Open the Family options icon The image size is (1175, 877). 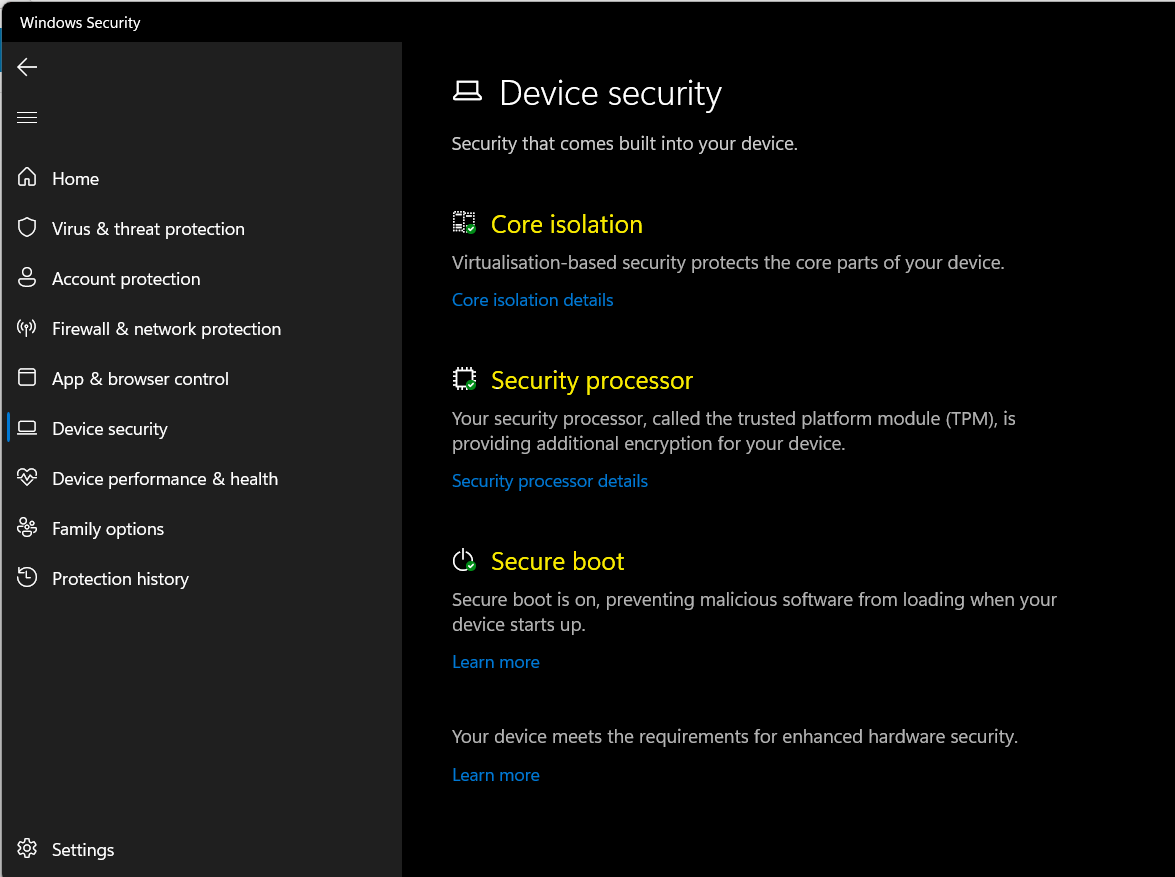27,528
